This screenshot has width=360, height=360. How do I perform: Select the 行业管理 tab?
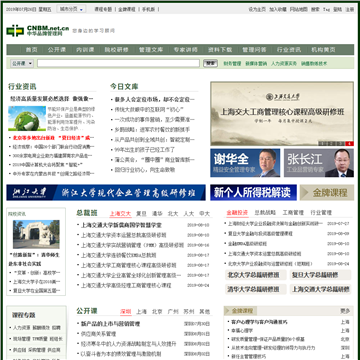pos(321,213)
